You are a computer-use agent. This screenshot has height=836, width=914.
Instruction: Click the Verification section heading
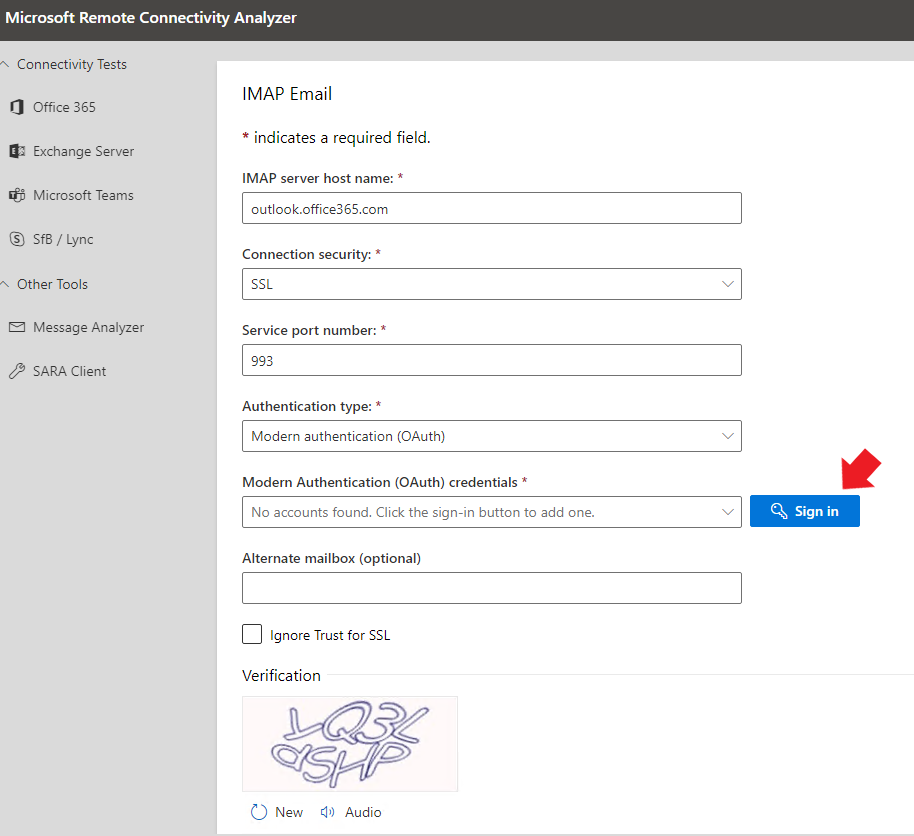[x=282, y=676]
